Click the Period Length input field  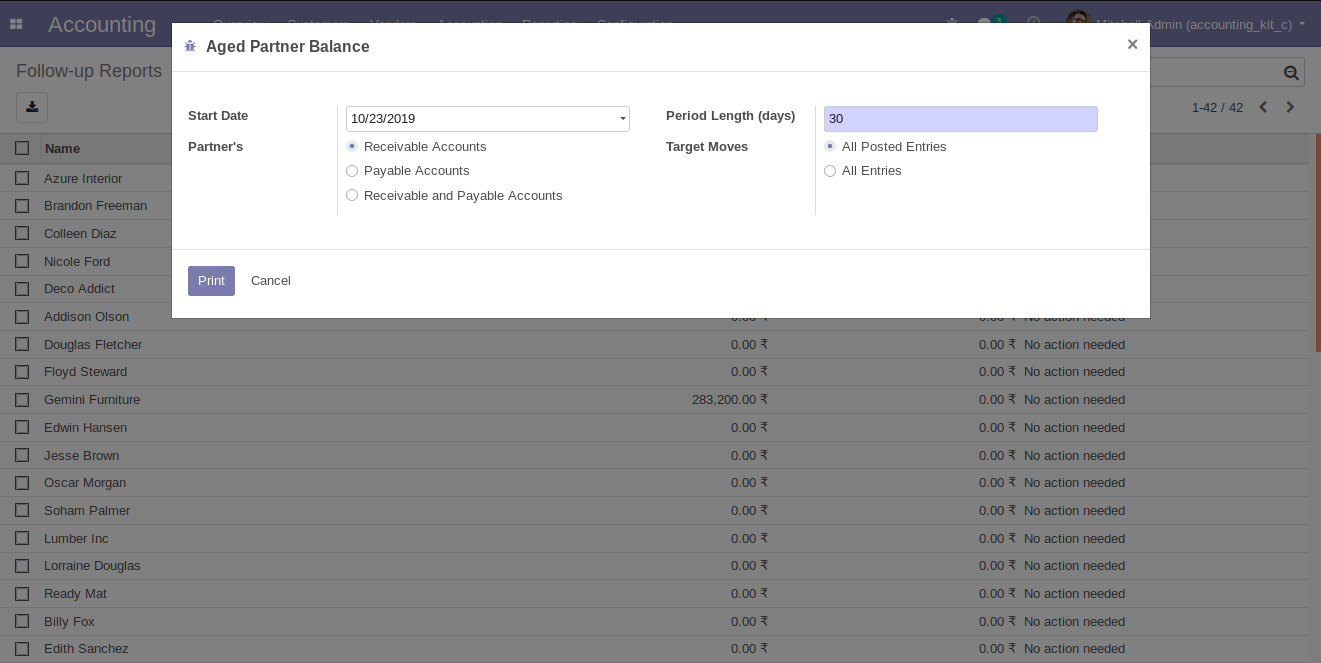pos(960,119)
